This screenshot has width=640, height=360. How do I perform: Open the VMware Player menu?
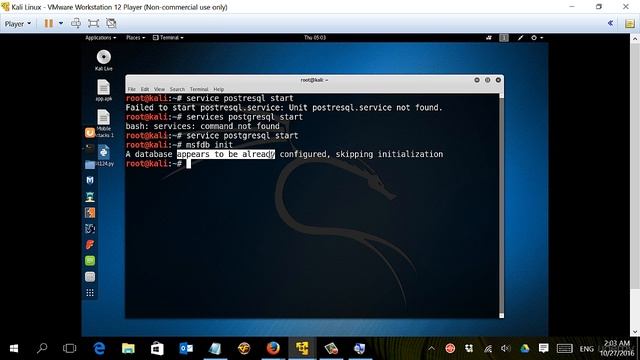click(x=18, y=24)
